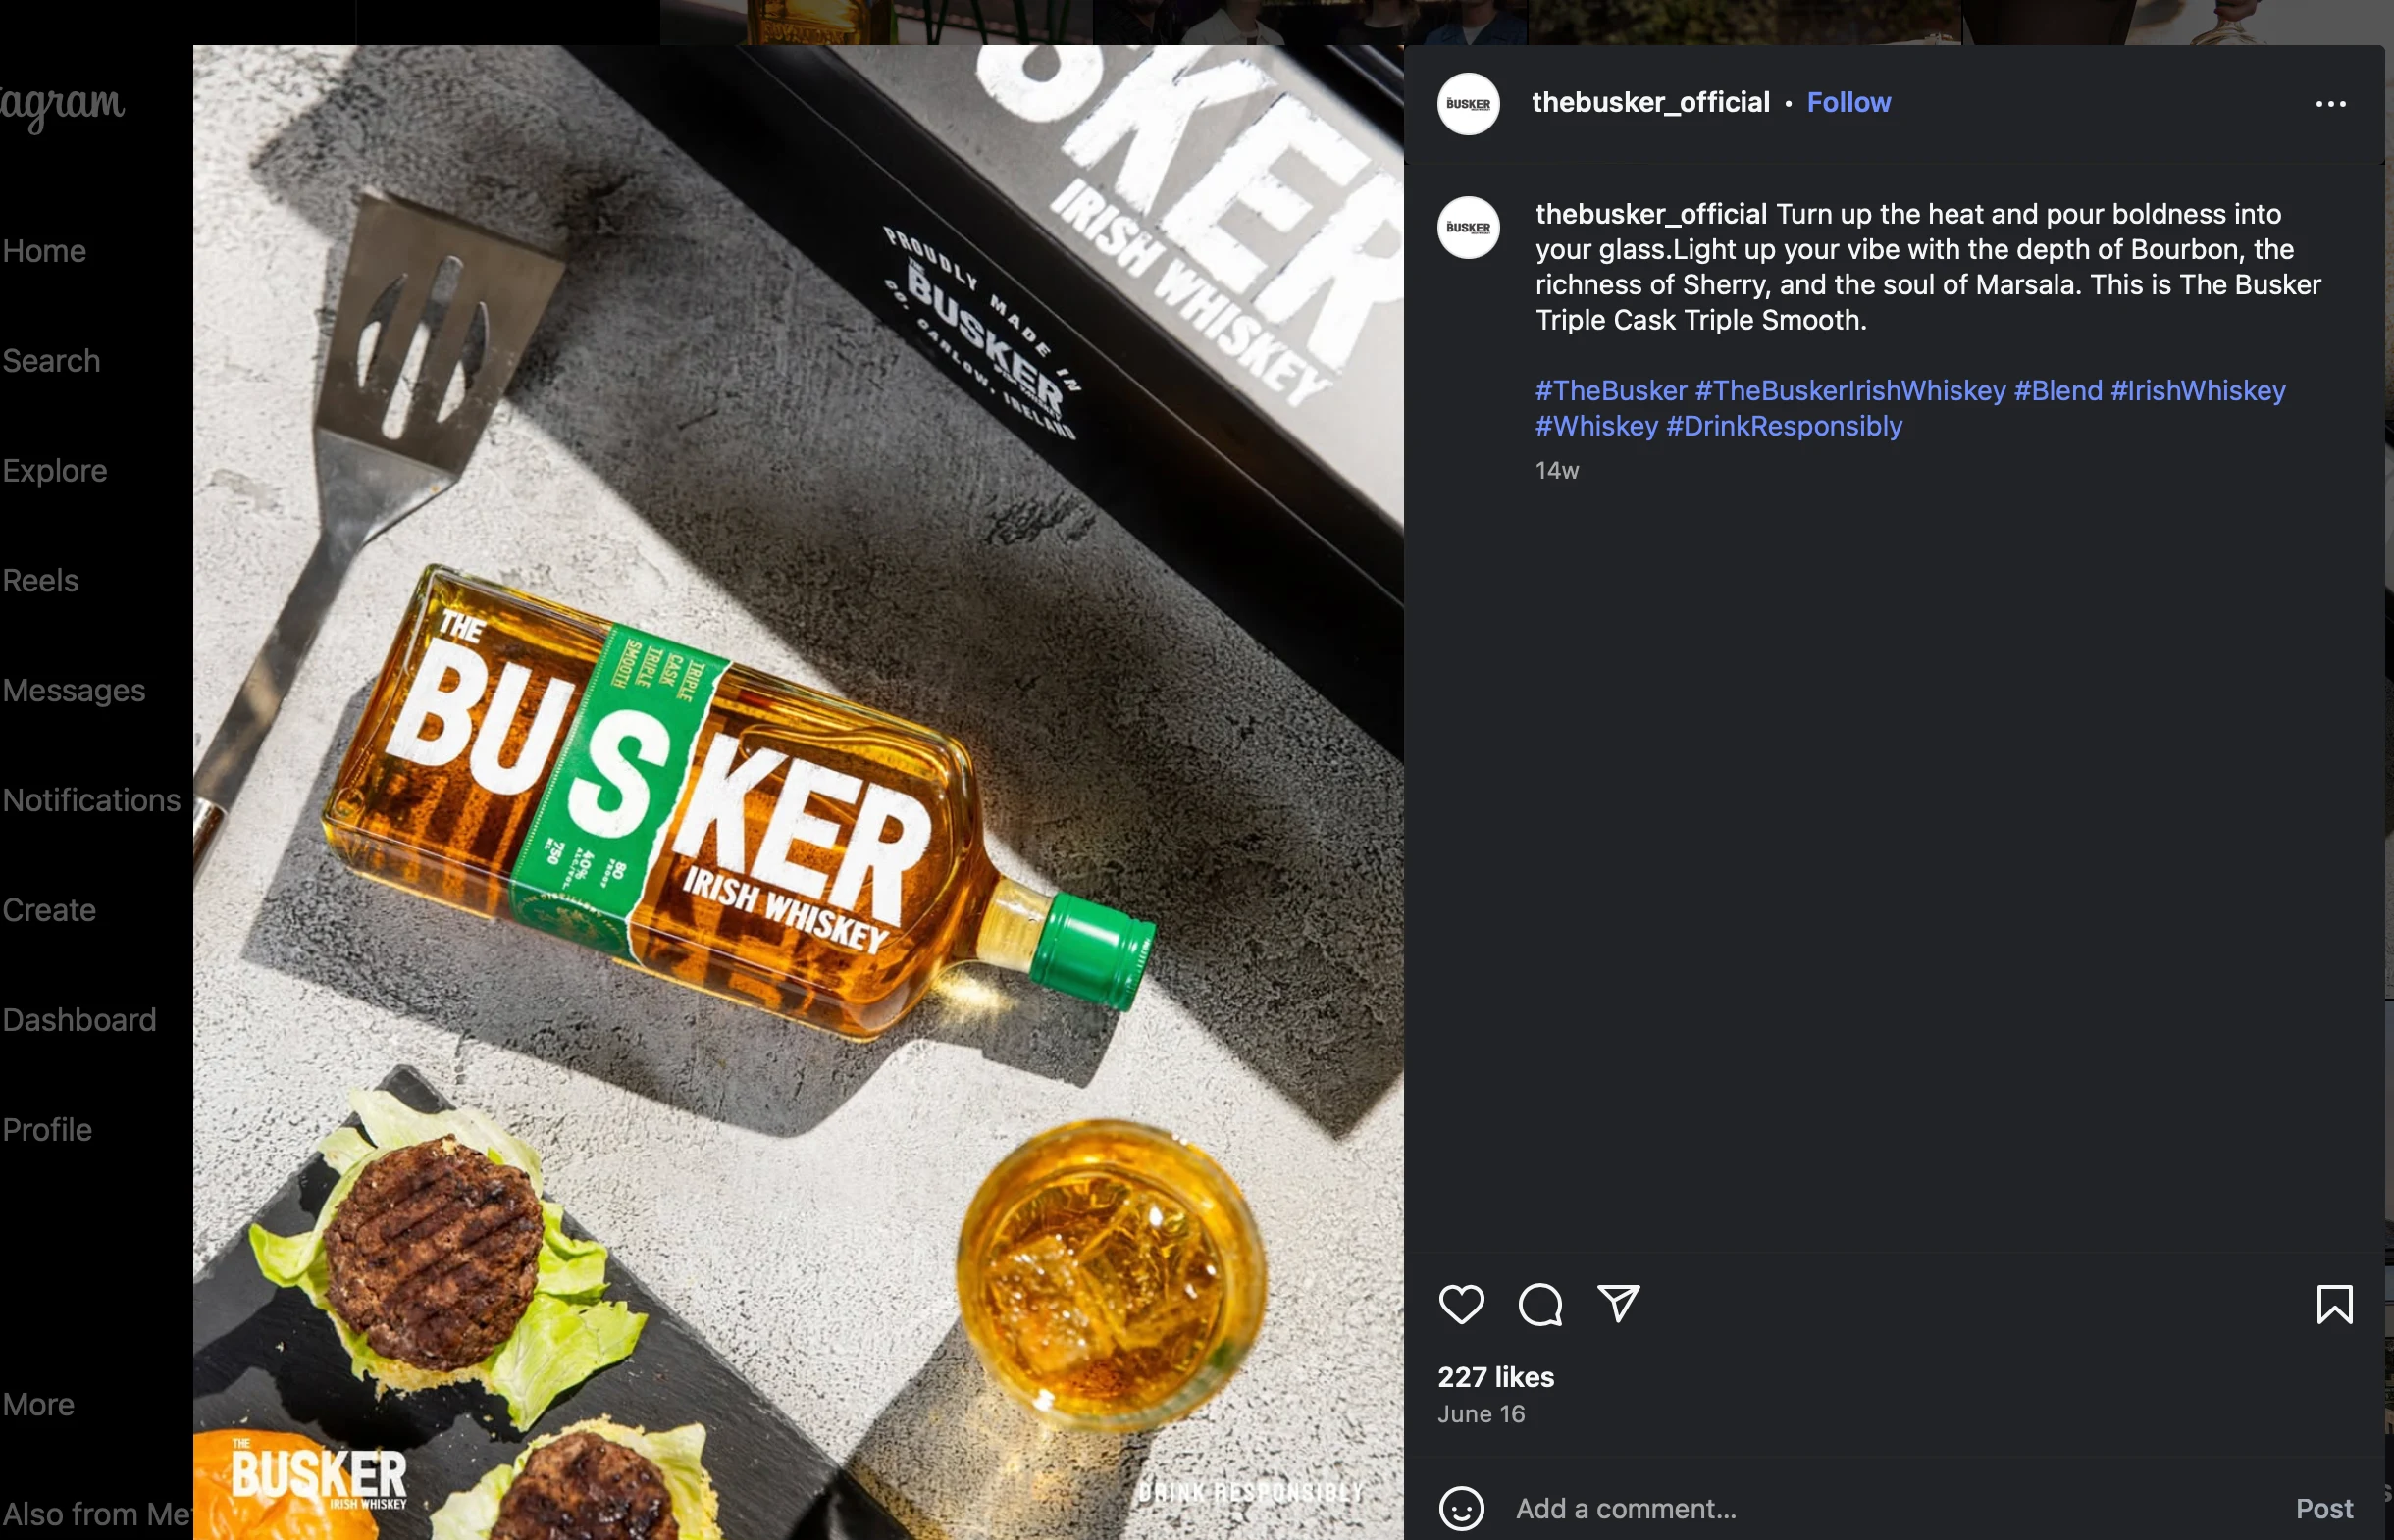The image size is (2394, 1540).
Task: View the 227 likes list
Action: pos(1495,1378)
